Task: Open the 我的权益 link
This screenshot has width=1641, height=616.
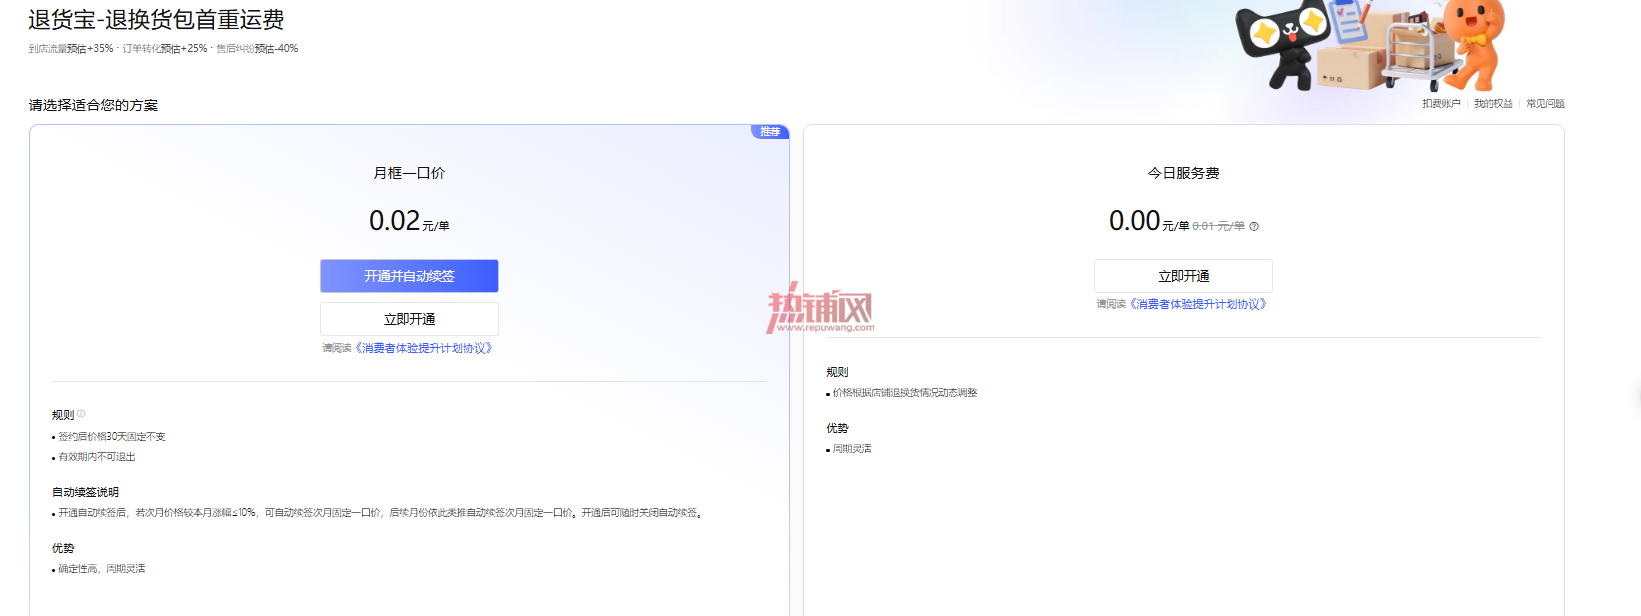Action: [1493, 104]
